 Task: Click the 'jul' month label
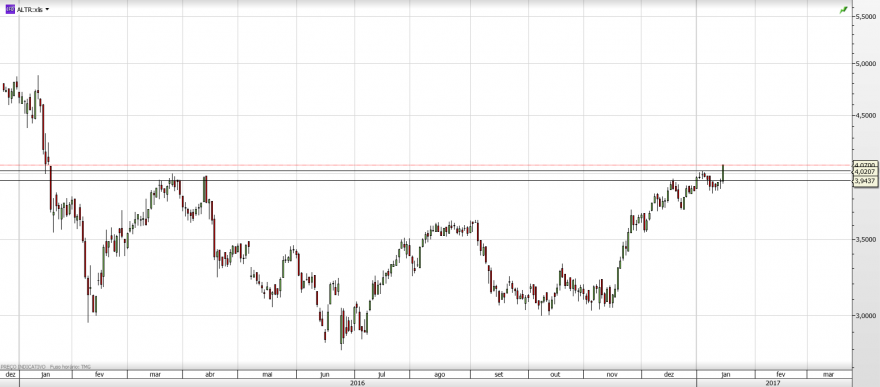pyautogui.click(x=382, y=374)
